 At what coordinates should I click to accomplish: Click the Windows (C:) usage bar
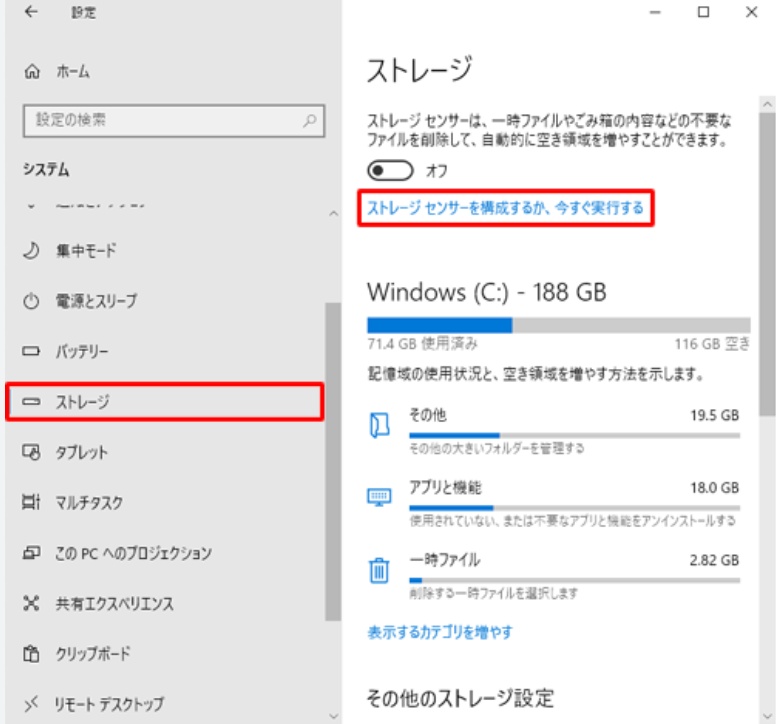tap(559, 325)
